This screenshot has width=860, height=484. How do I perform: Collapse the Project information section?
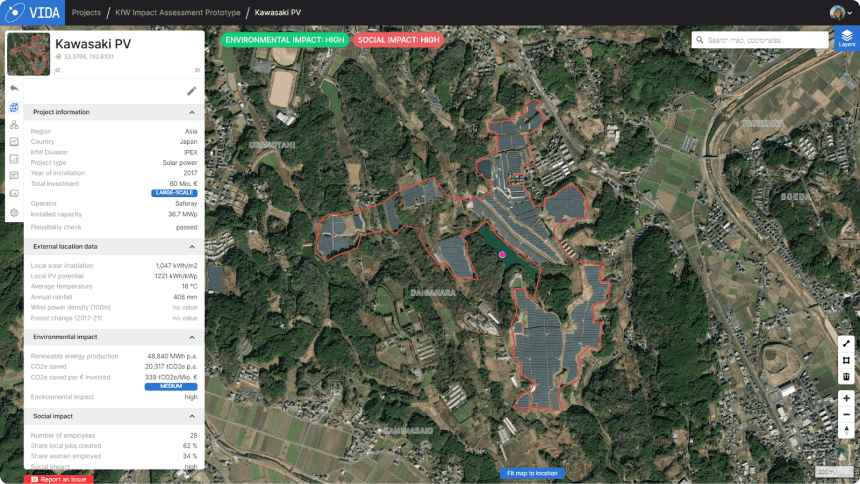(191, 112)
